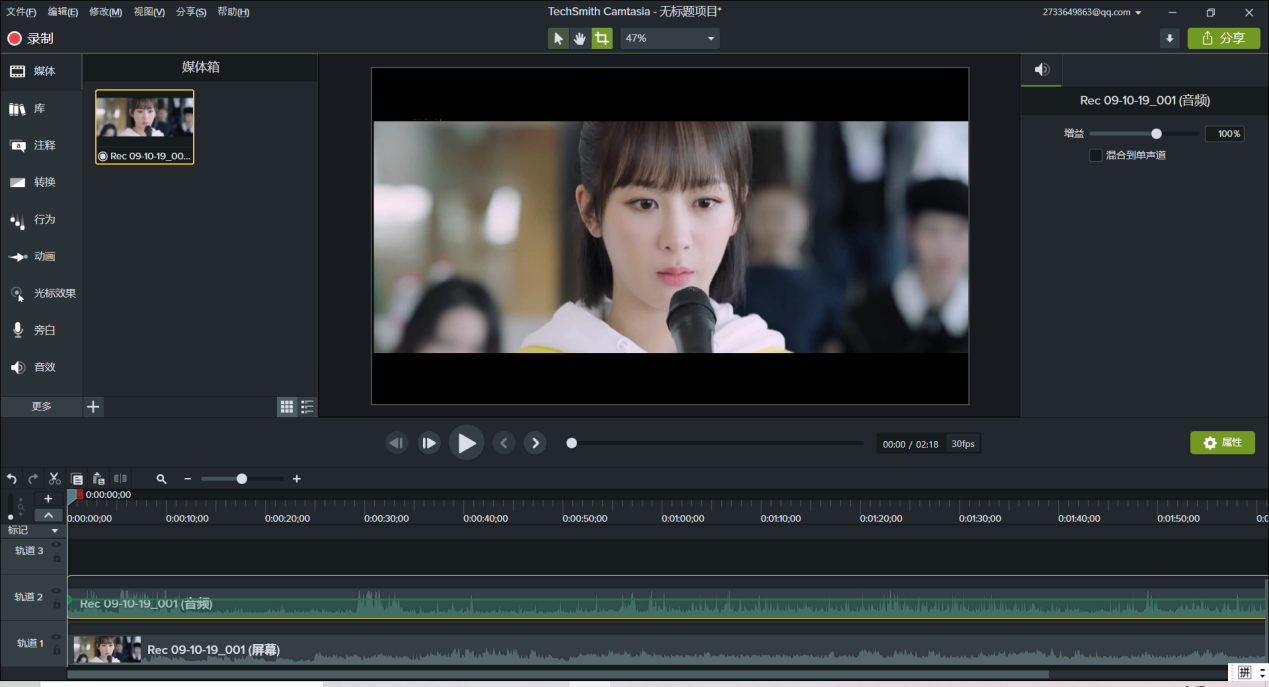Open the 文件(F) menu
The height and width of the screenshot is (687, 1269).
21,12
